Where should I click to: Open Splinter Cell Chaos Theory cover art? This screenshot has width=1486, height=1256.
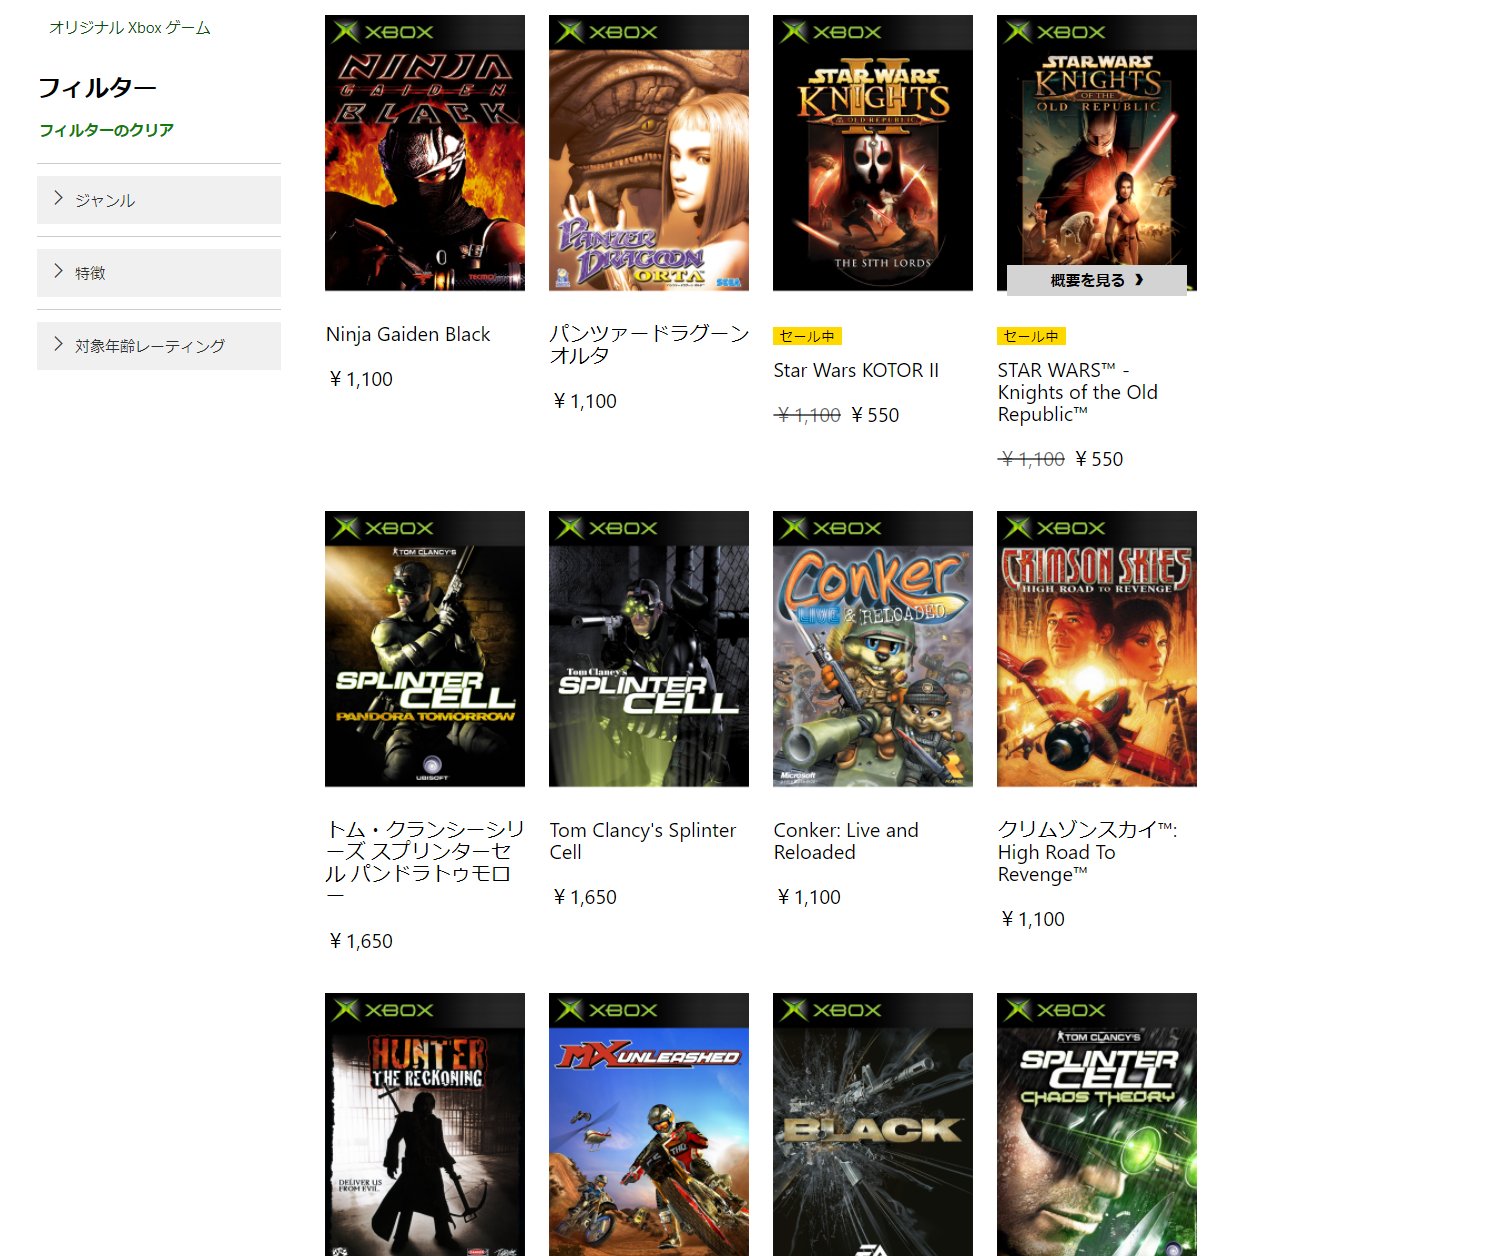coord(1097,1124)
